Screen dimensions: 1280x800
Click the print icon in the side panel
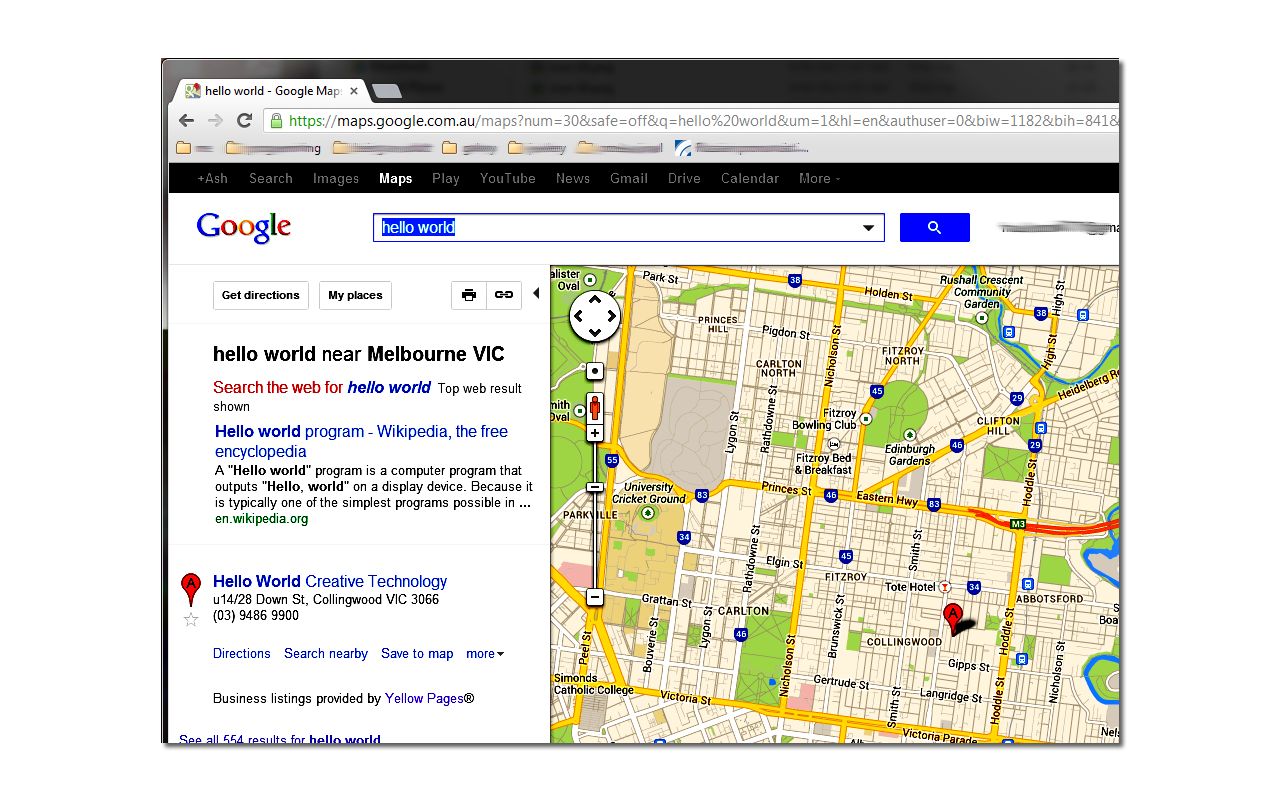pos(469,295)
